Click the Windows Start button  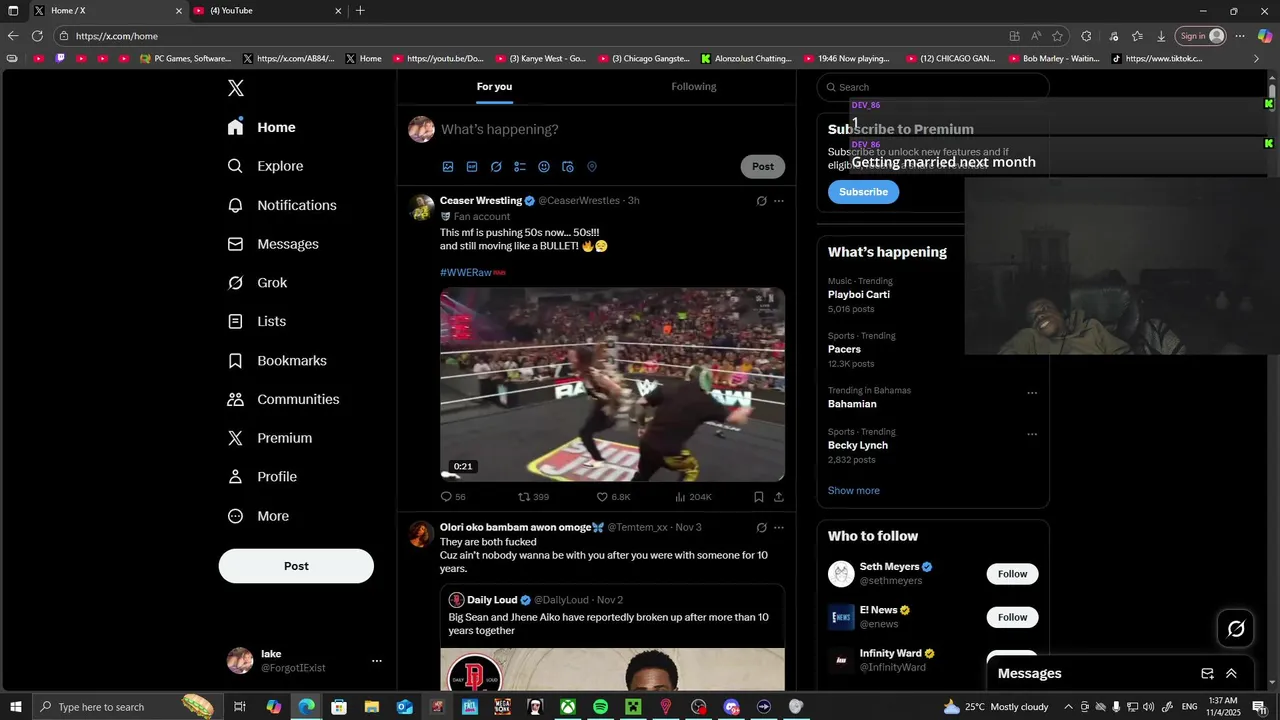click(x=14, y=707)
